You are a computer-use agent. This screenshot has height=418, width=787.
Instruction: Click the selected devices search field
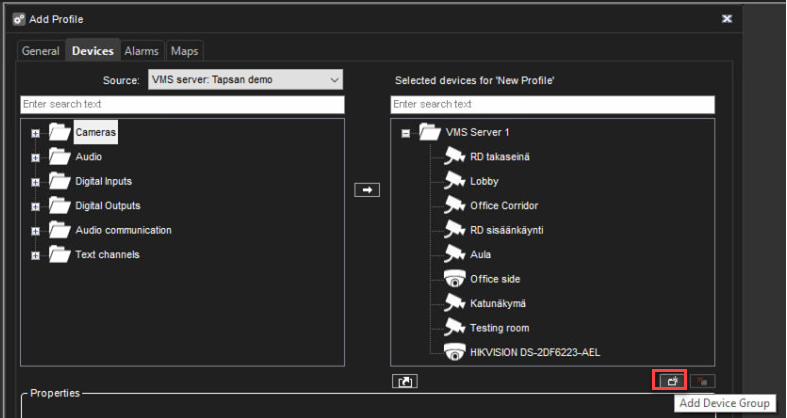click(552, 105)
